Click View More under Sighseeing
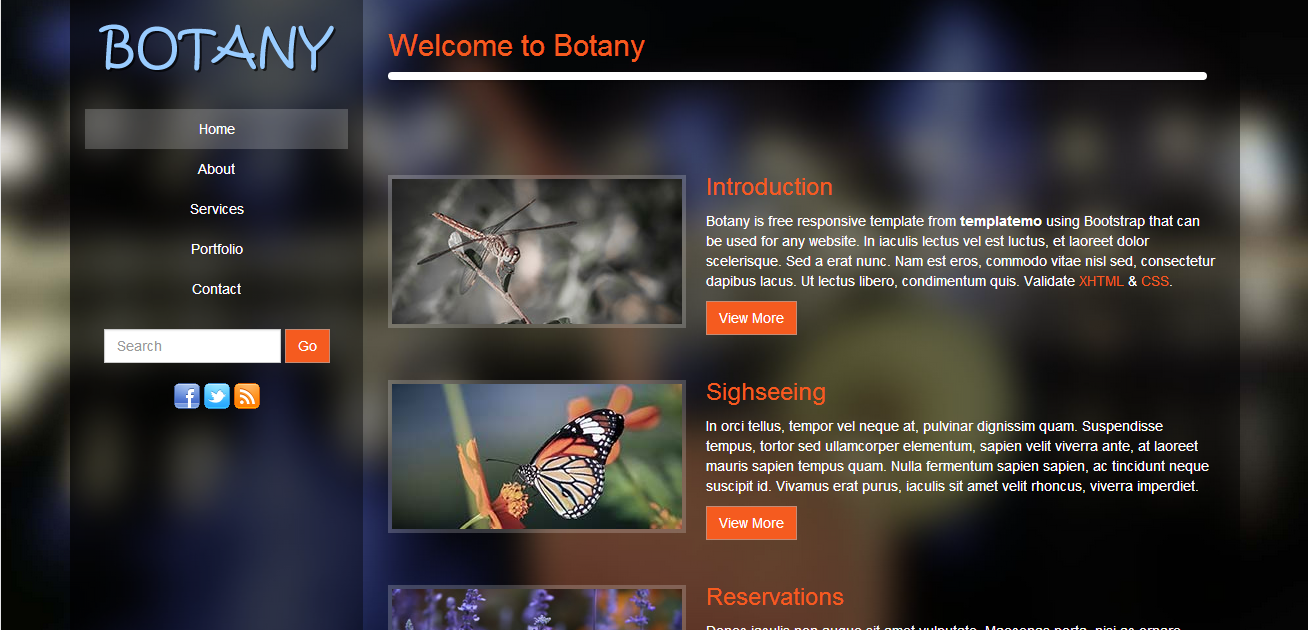 click(751, 523)
